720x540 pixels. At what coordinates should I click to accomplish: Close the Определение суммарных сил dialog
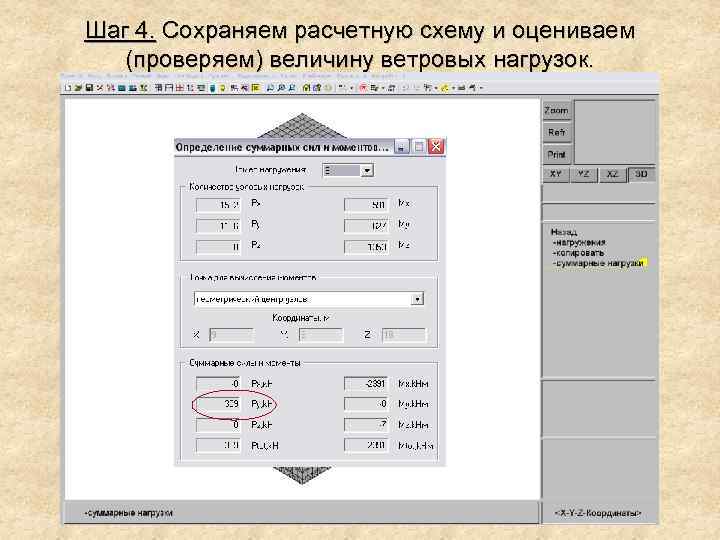tap(436, 147)
